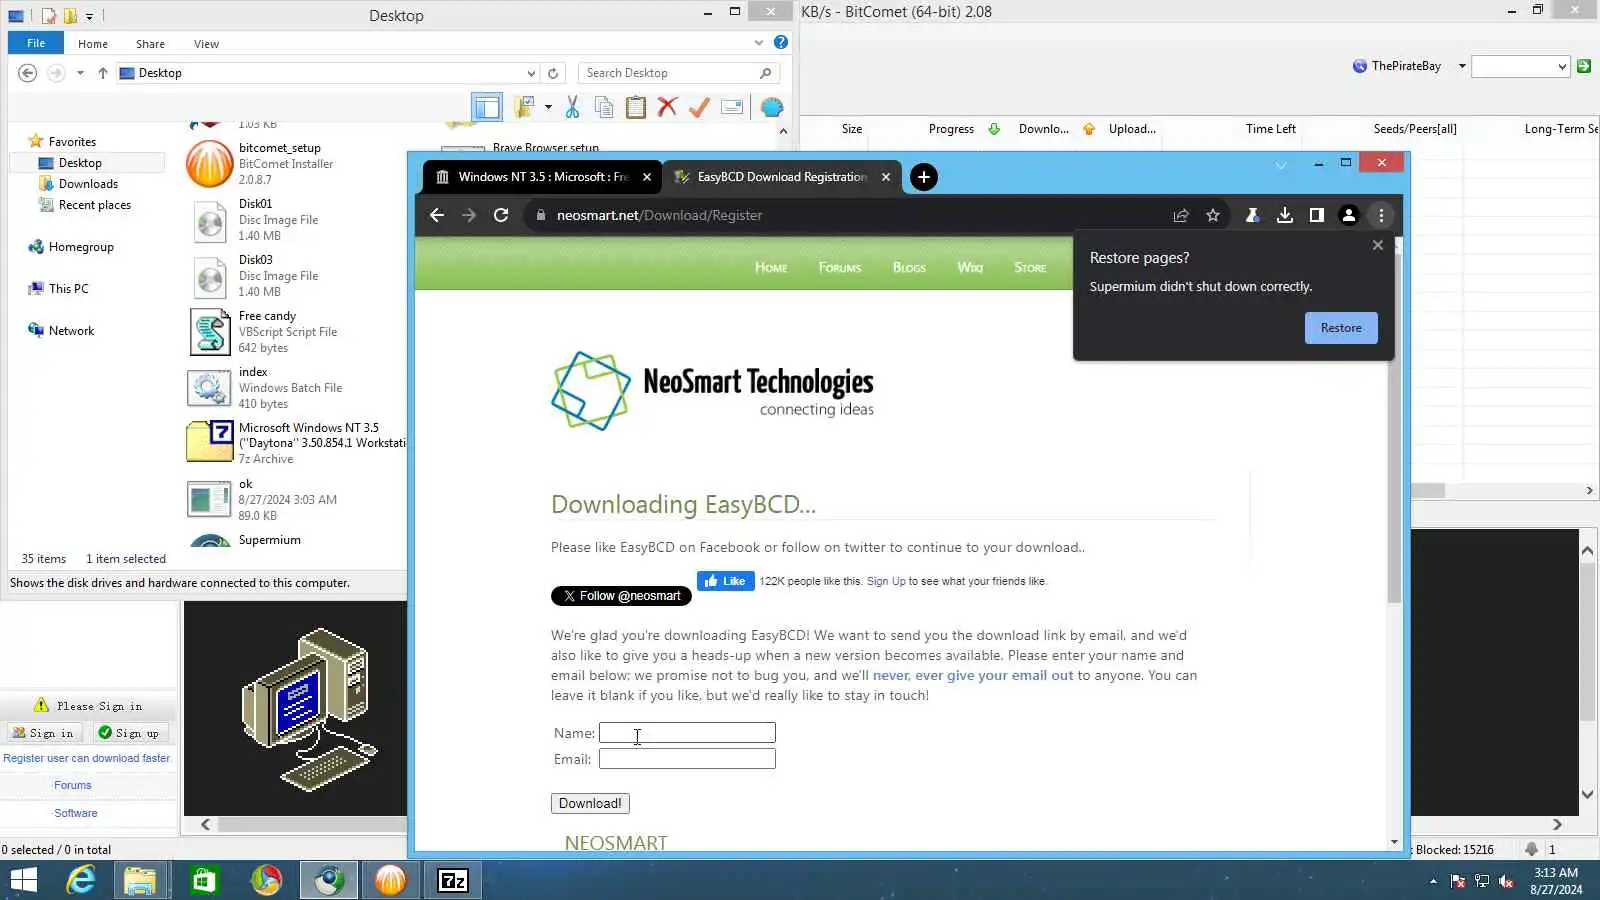Select Recent places in Favorites
The width and height of the screenshot is (1600, 900).
(x=95, y=205)
